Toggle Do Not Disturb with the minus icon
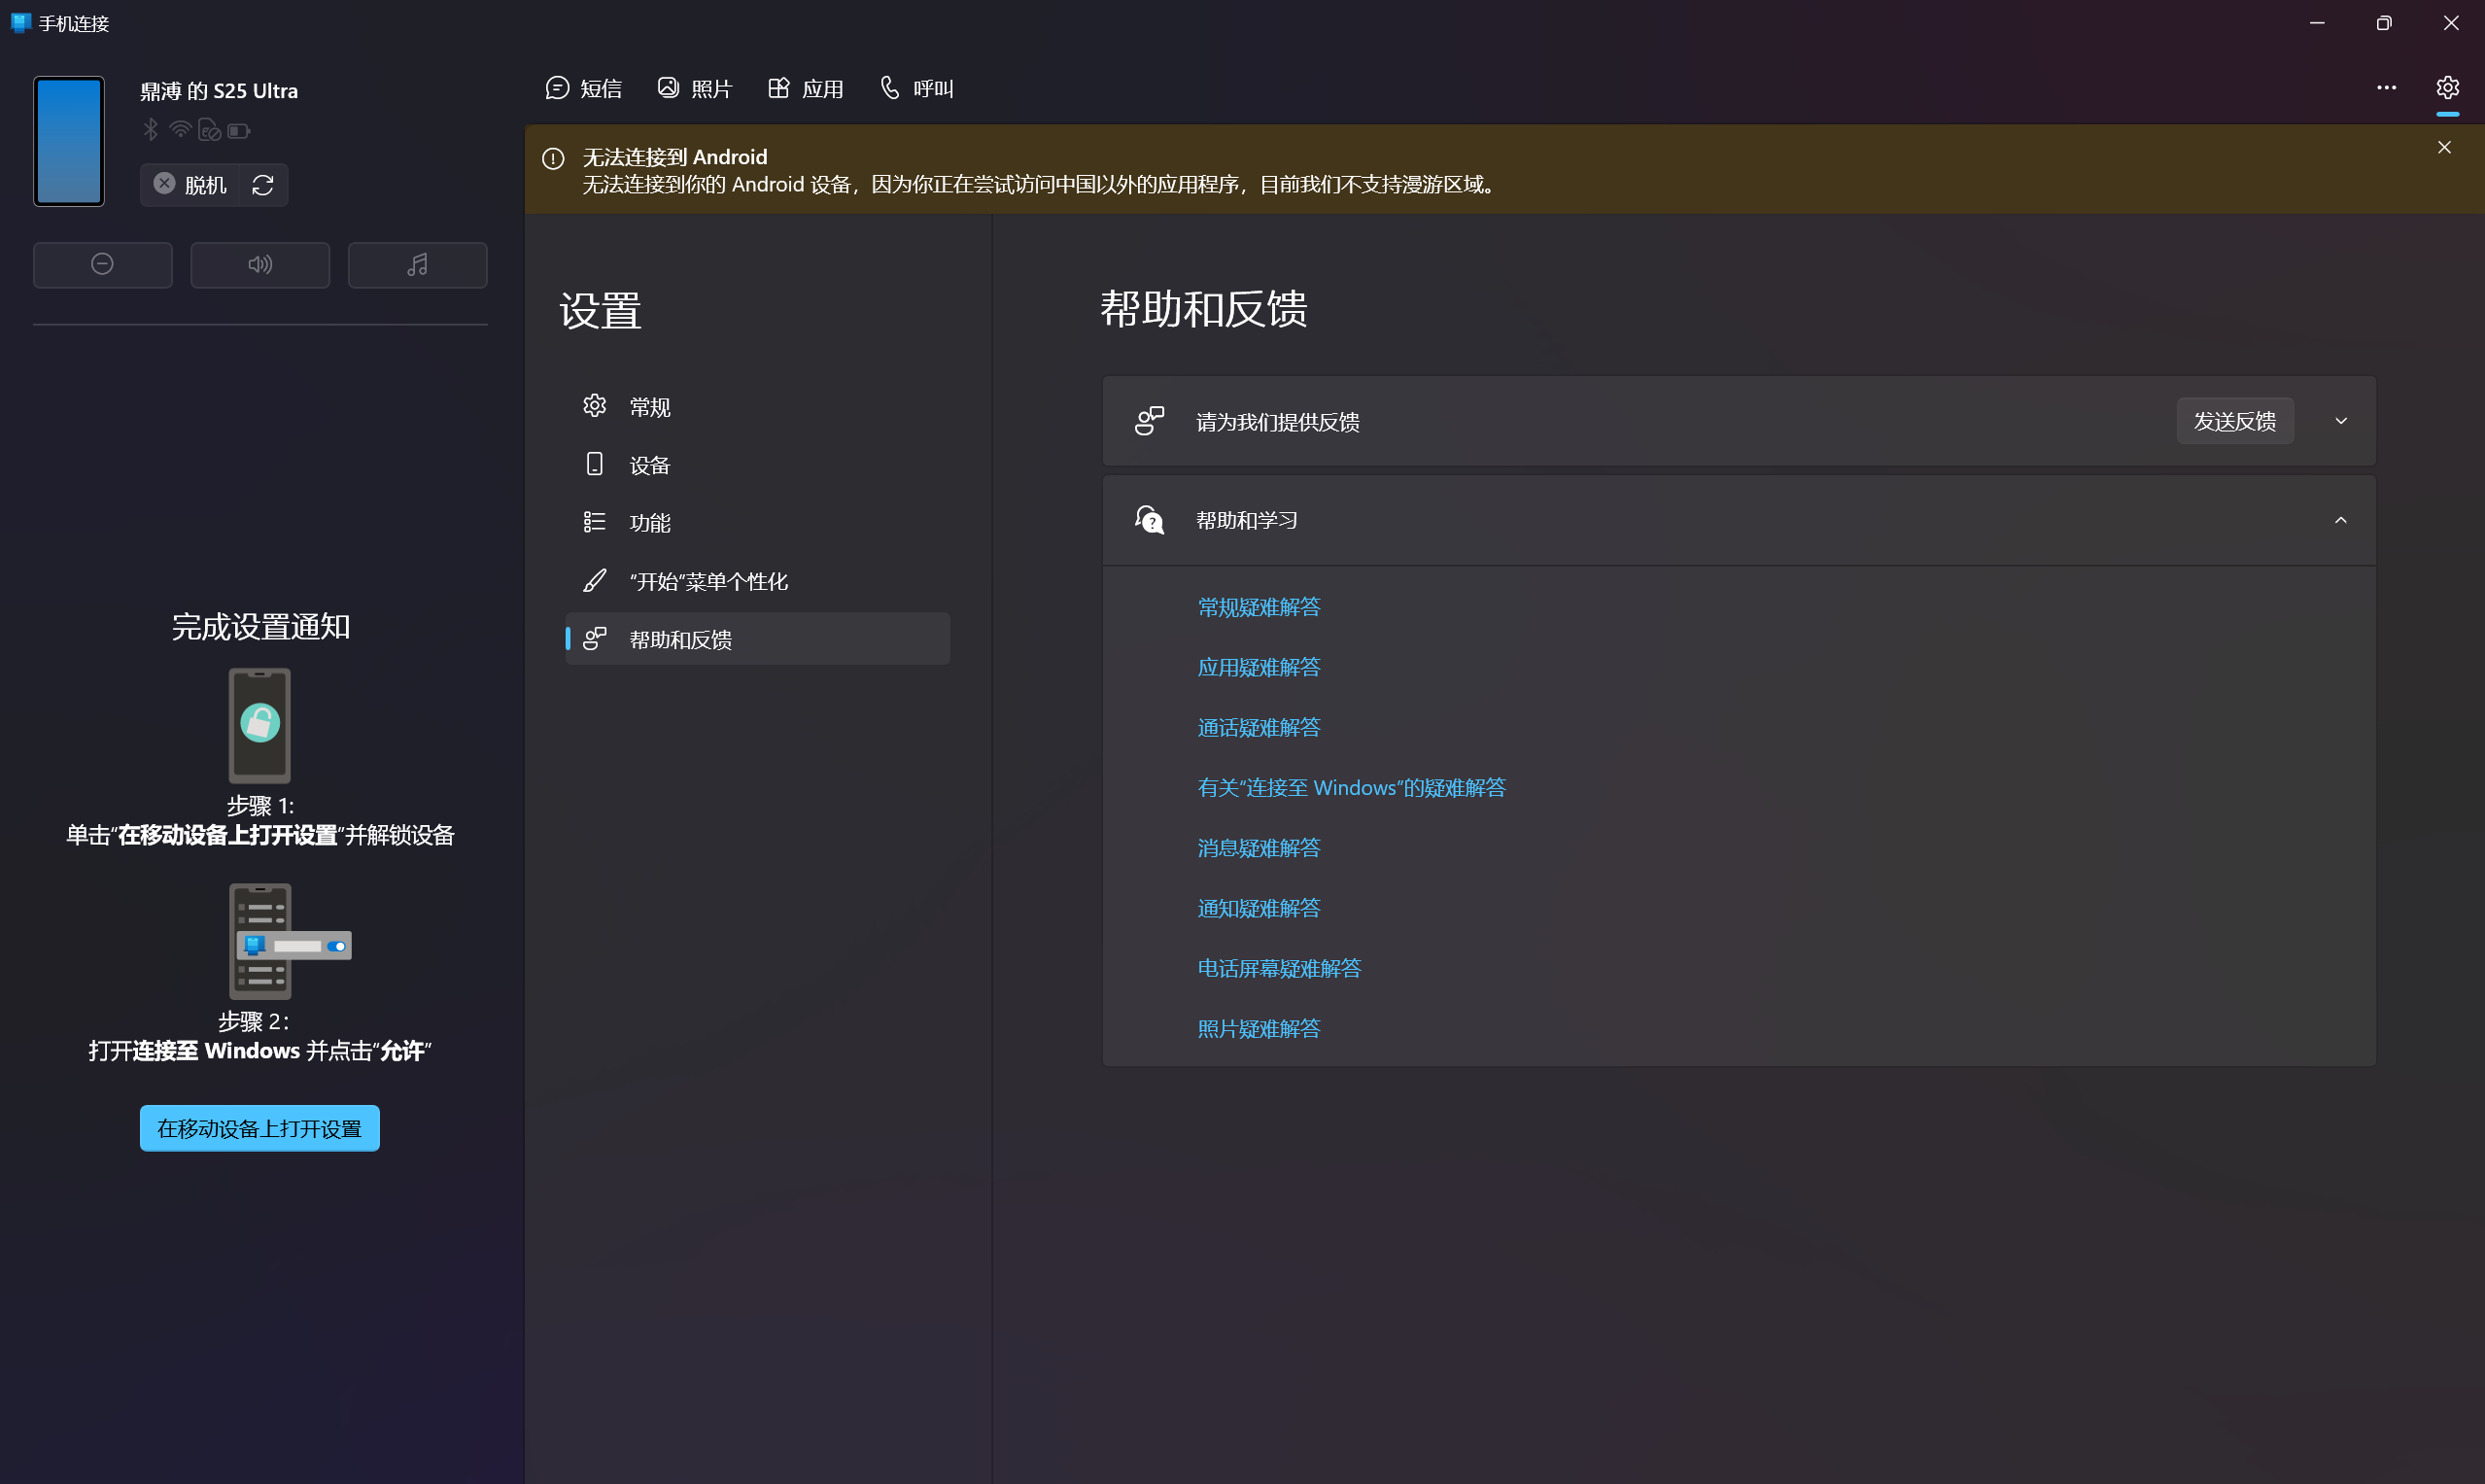Screen dimensions: 2485x1484 pyautogui.click(x=102, y=264)
